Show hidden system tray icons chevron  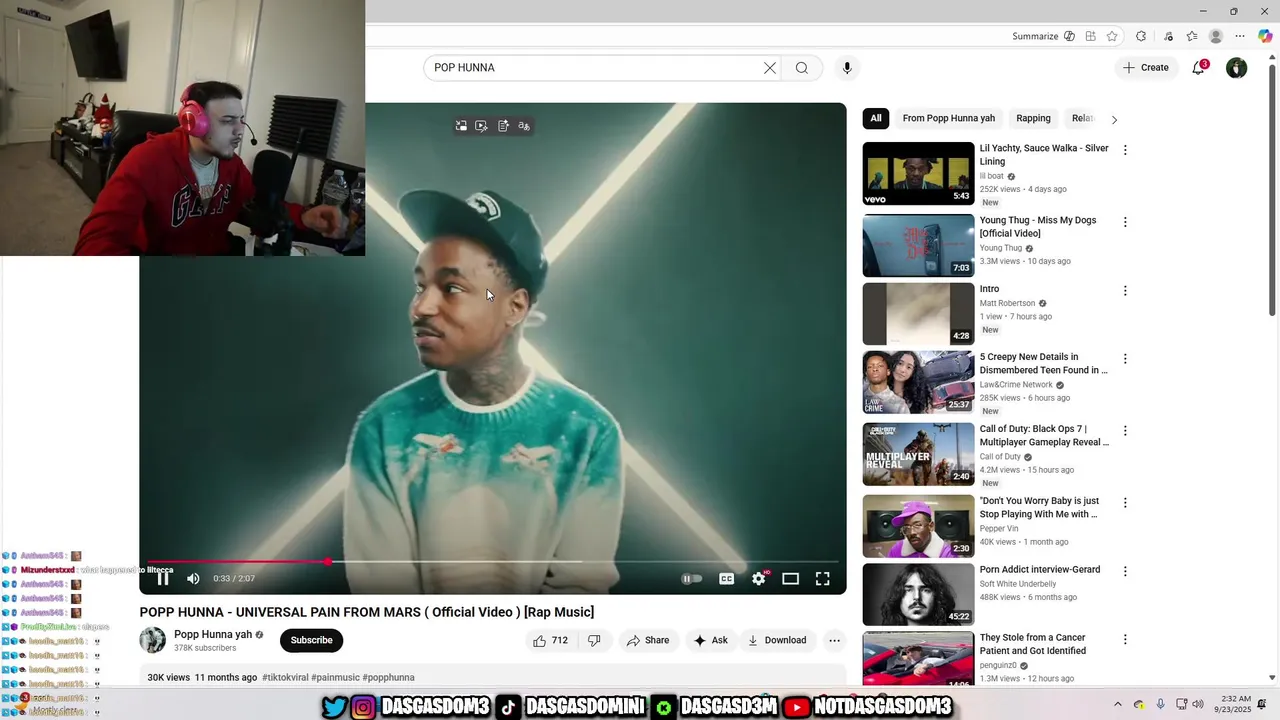click(x=1118, y=704)
